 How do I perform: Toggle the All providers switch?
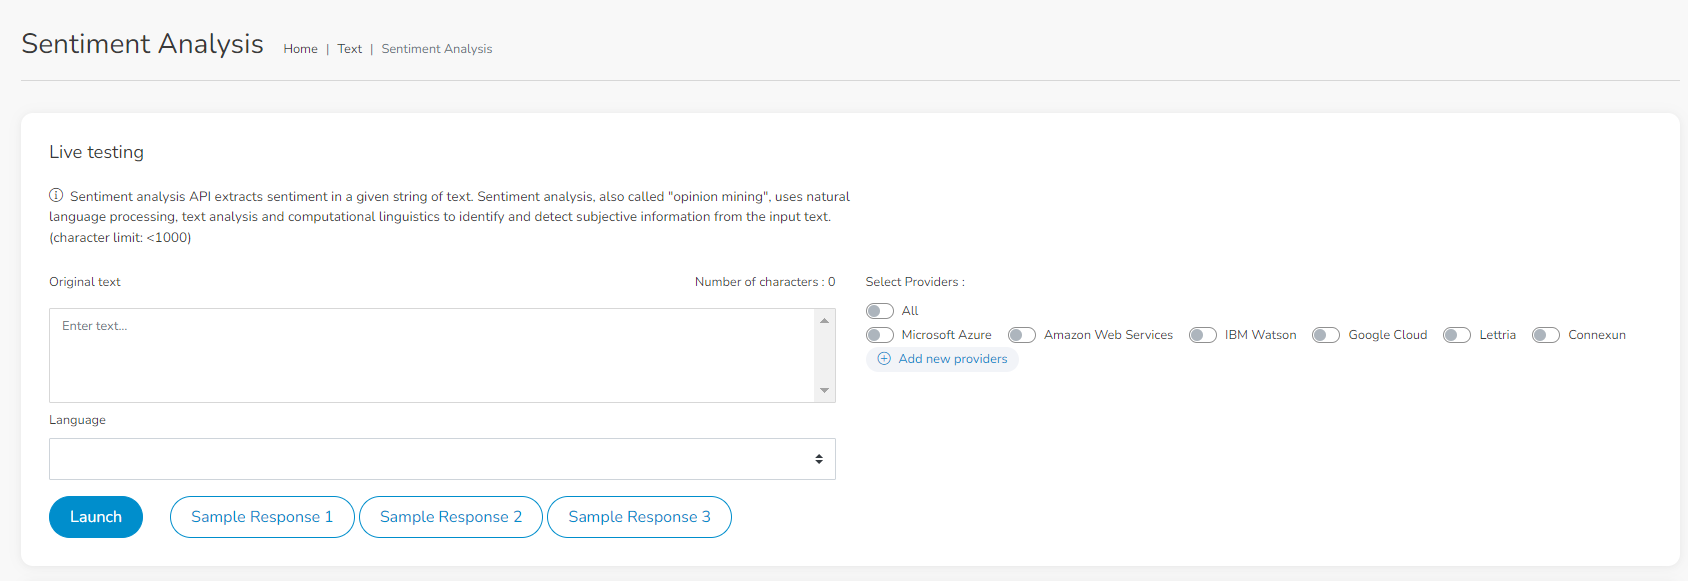(x=880, y=311)
